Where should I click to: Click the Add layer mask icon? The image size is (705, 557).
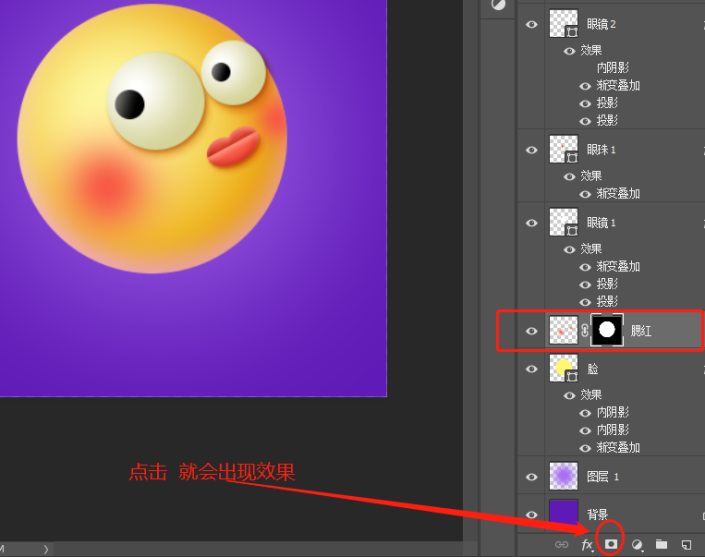point(611,544)
